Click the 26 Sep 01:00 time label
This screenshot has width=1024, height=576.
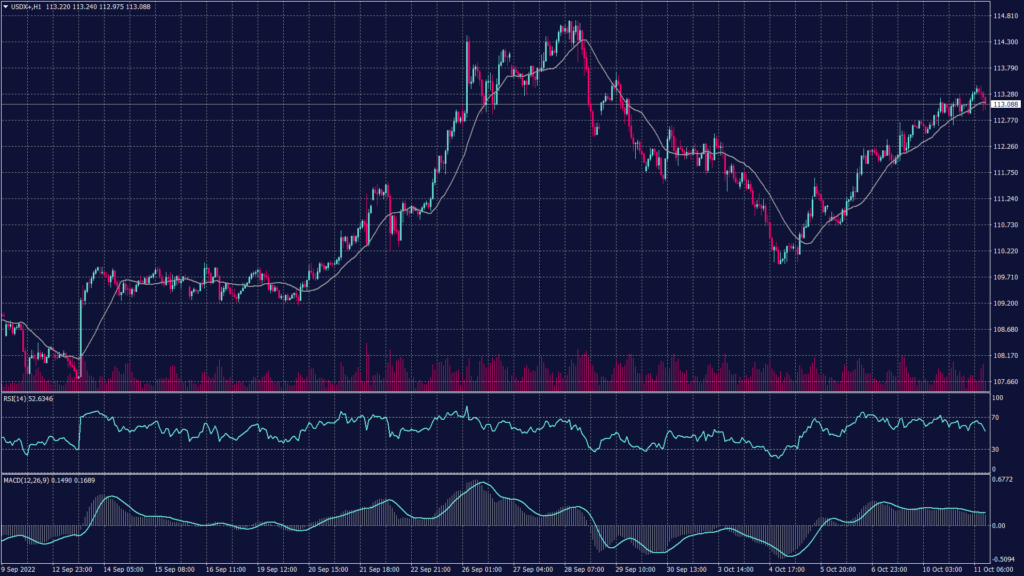[481, 569]
